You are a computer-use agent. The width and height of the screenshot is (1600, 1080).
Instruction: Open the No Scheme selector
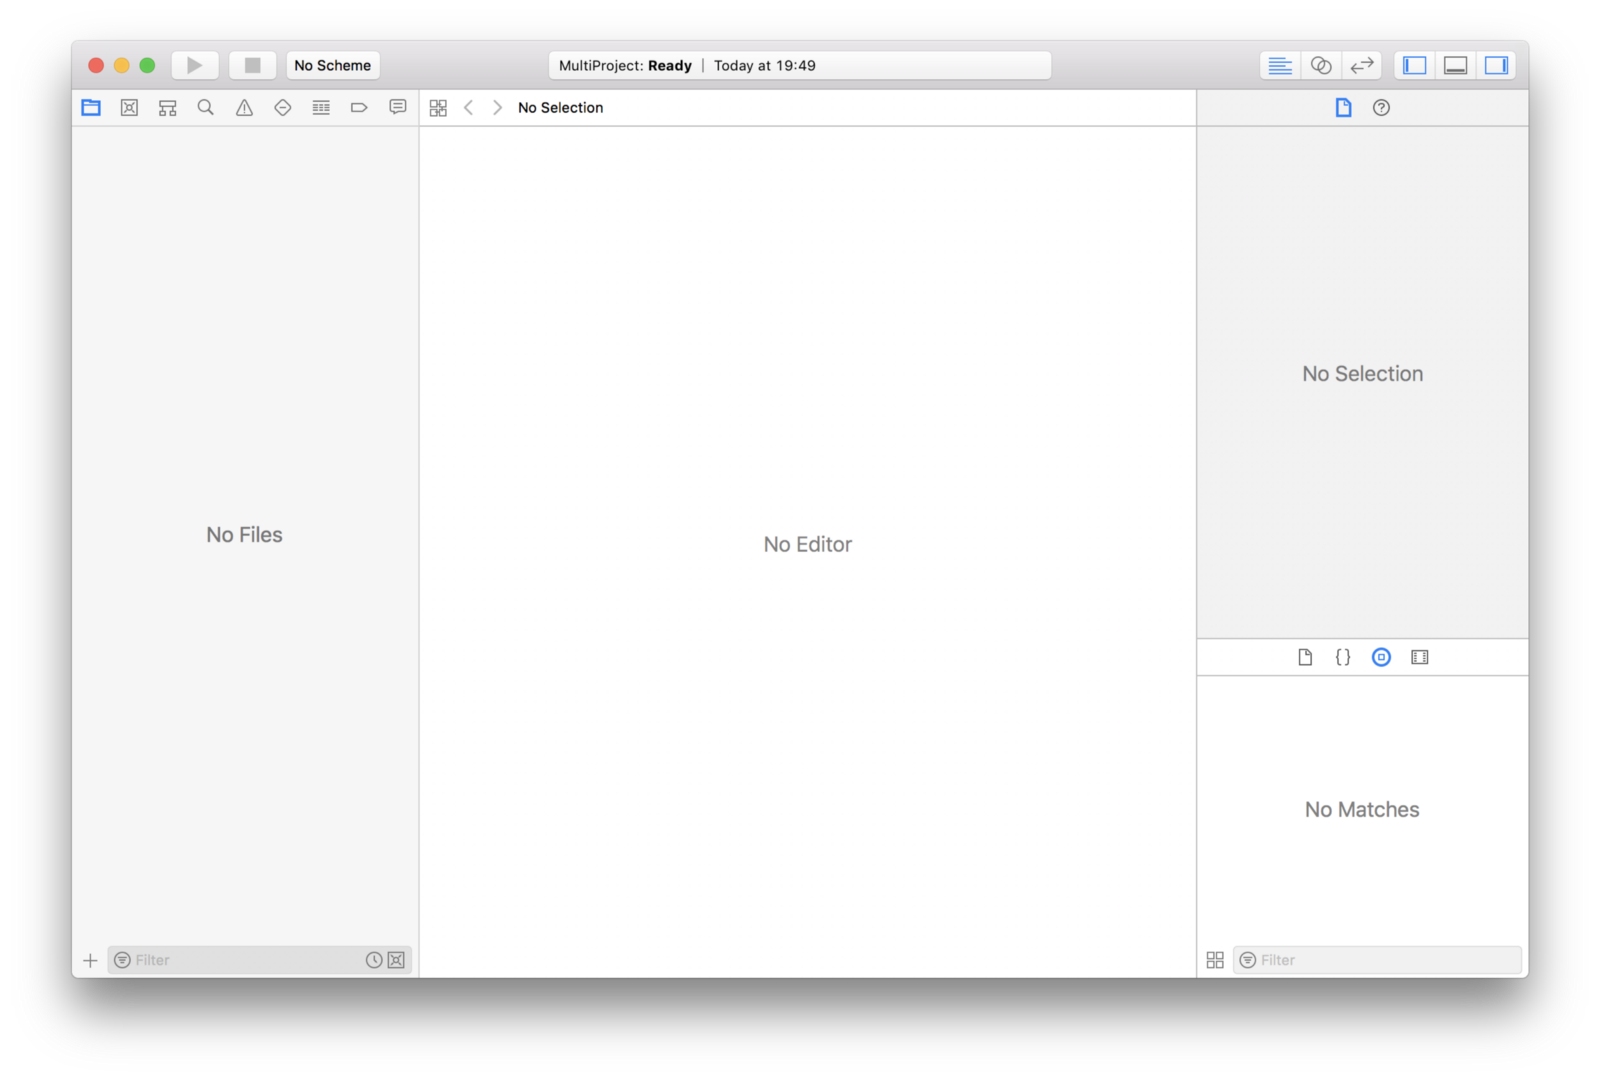333,65
